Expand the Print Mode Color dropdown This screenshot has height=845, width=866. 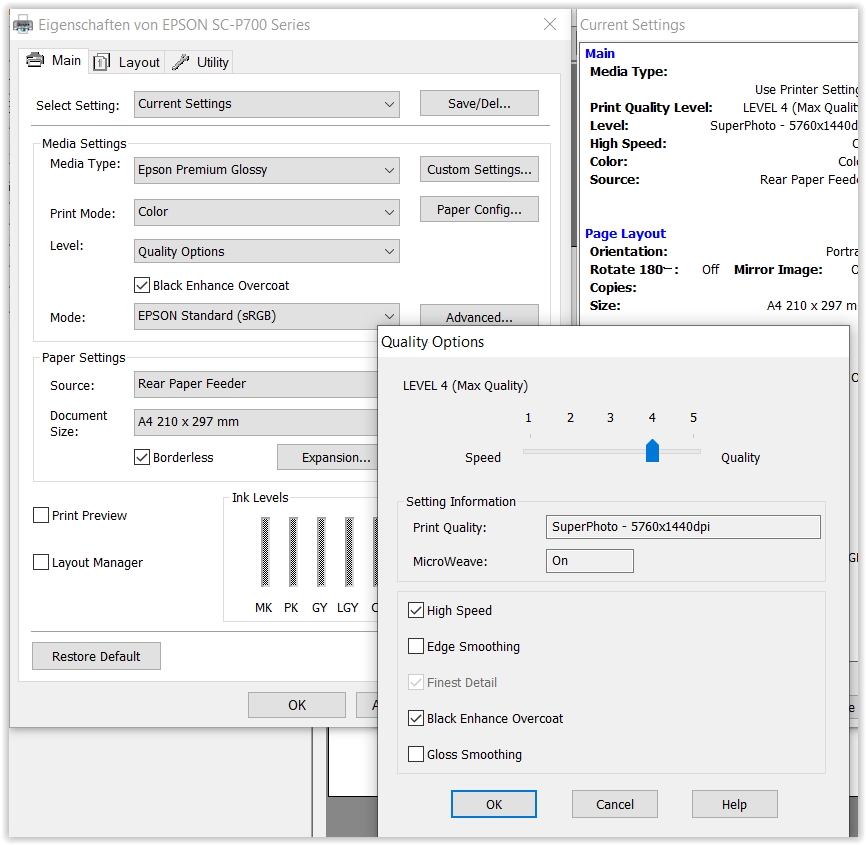[x=267, y=212]
